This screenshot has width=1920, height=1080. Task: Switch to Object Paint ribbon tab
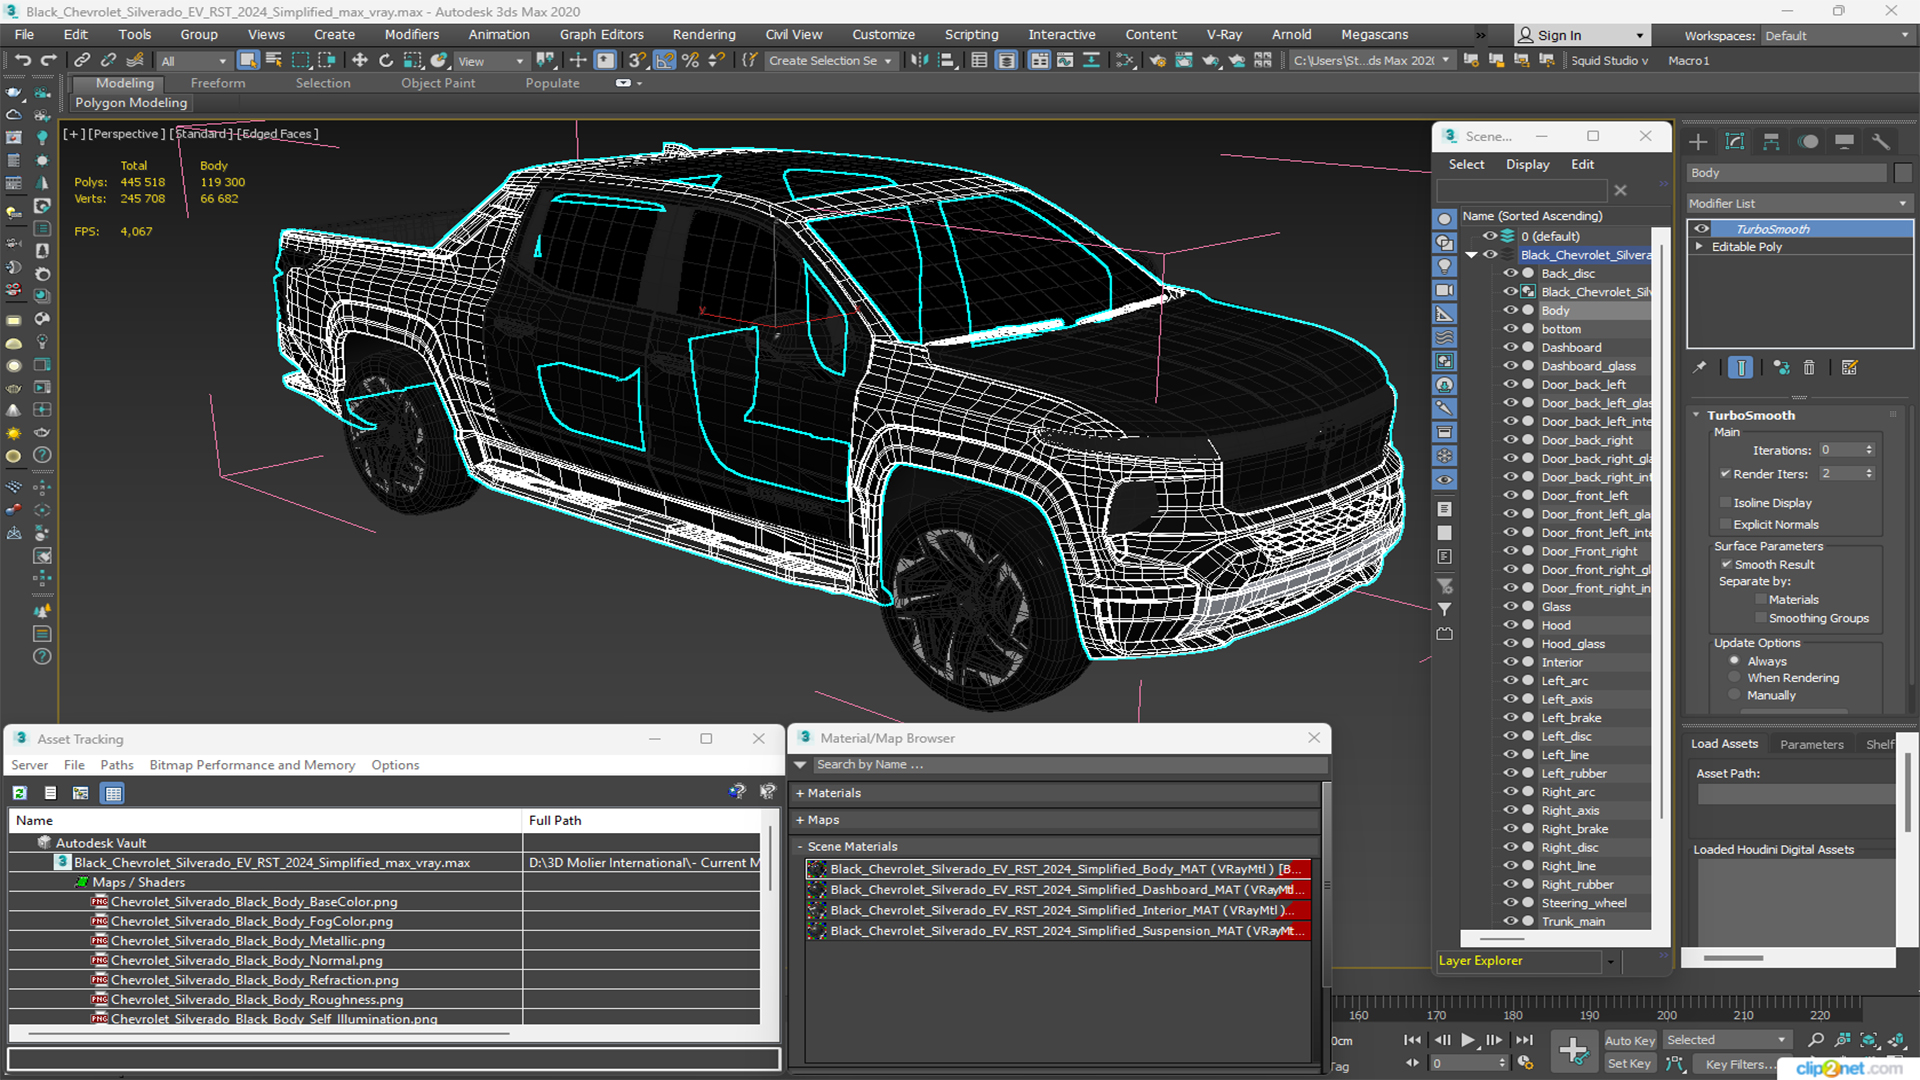click(438, 83)
